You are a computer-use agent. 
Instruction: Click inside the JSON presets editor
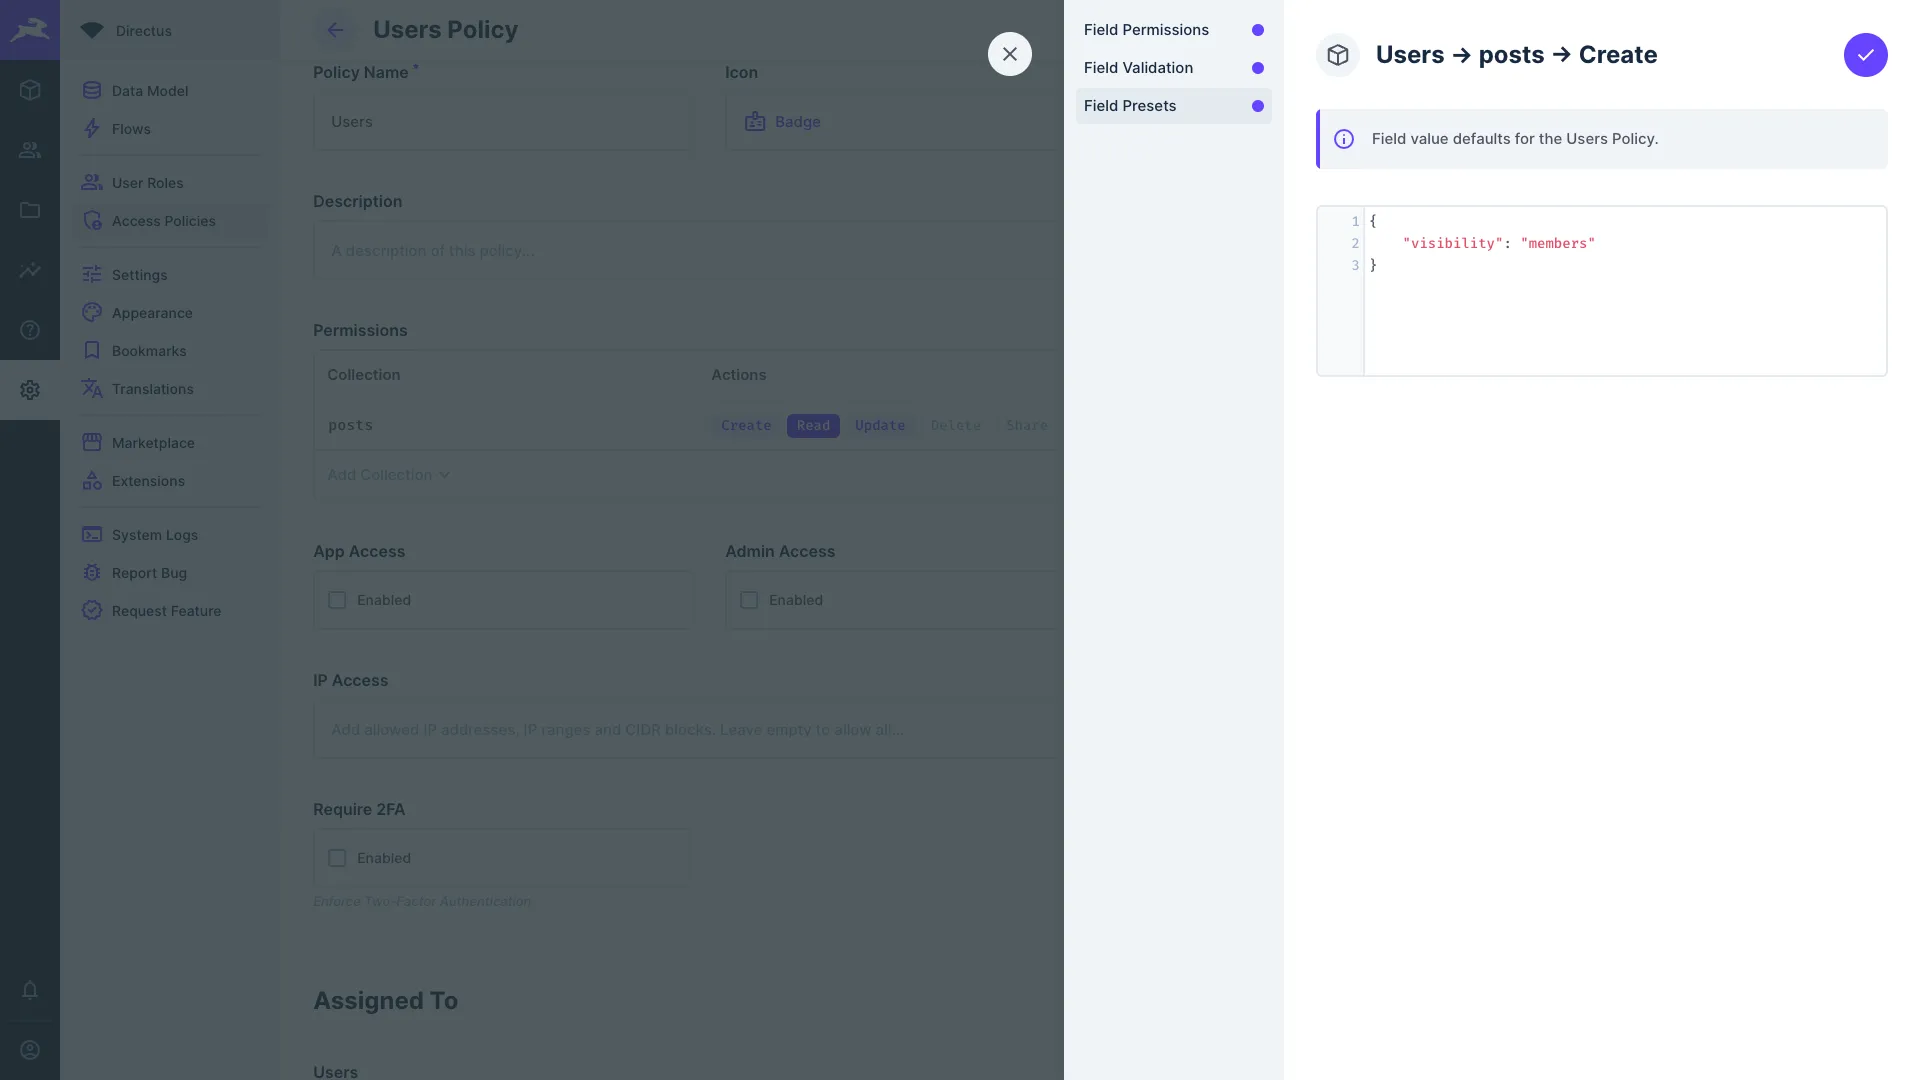1624,310
